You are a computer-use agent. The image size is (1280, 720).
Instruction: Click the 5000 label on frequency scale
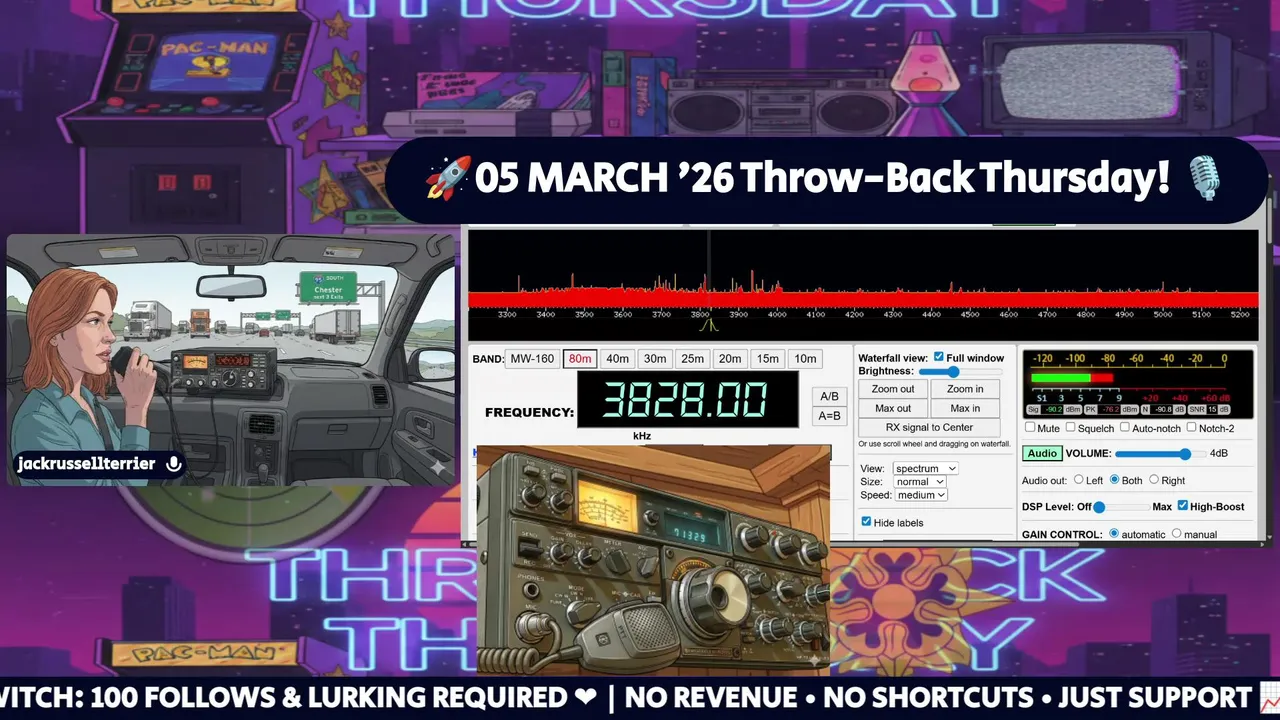[1163, 314]
